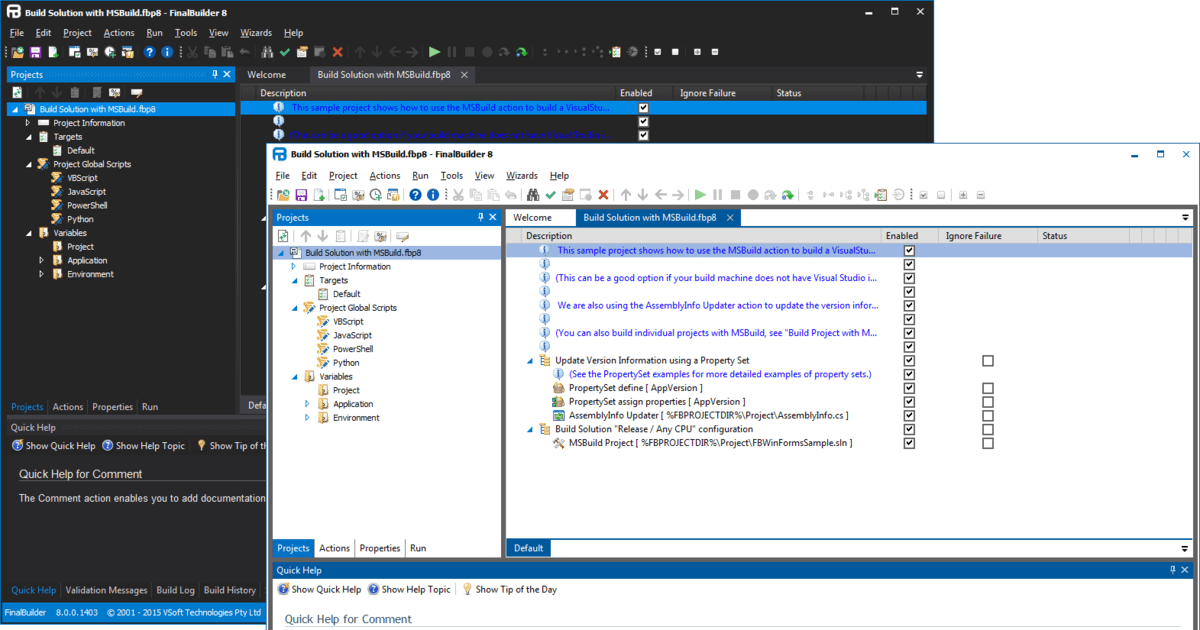This screenshot has height=630, width=1200.
Task: Open search with the binoculars icon
Action: 532,194
